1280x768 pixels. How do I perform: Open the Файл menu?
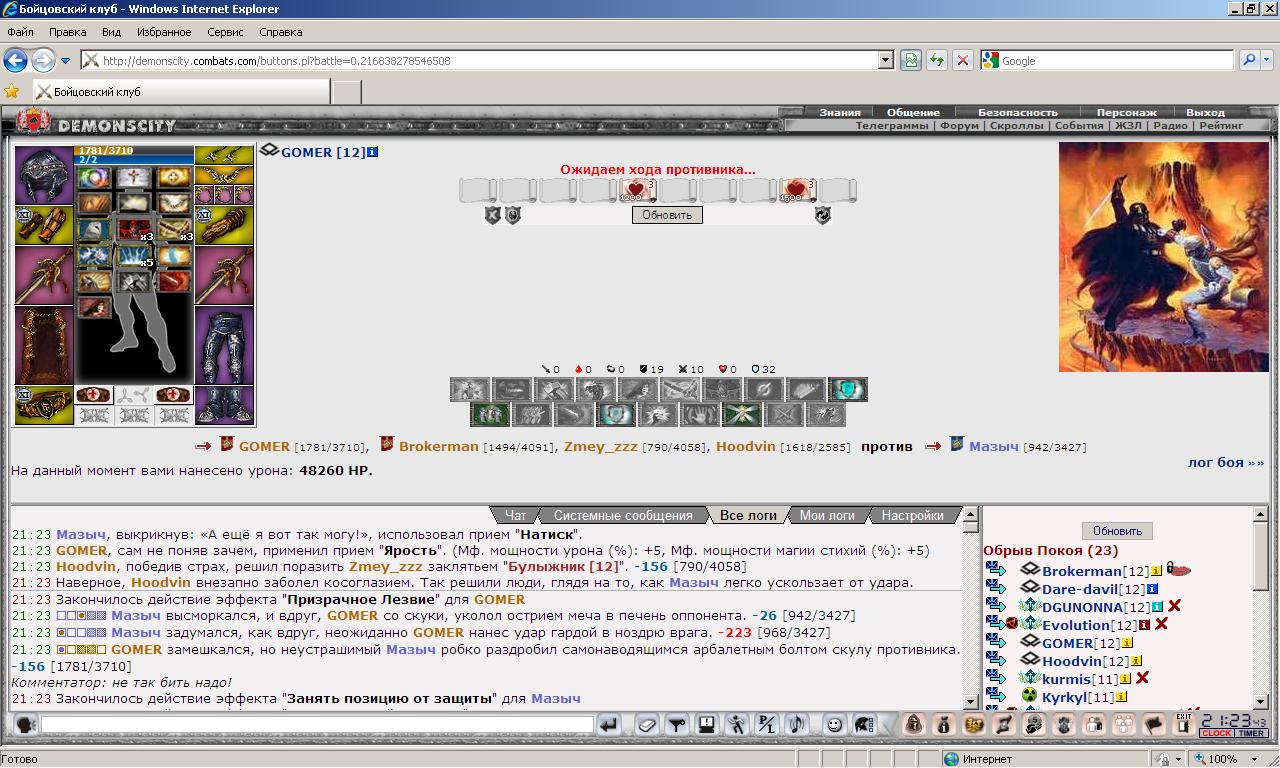[20, 32]
